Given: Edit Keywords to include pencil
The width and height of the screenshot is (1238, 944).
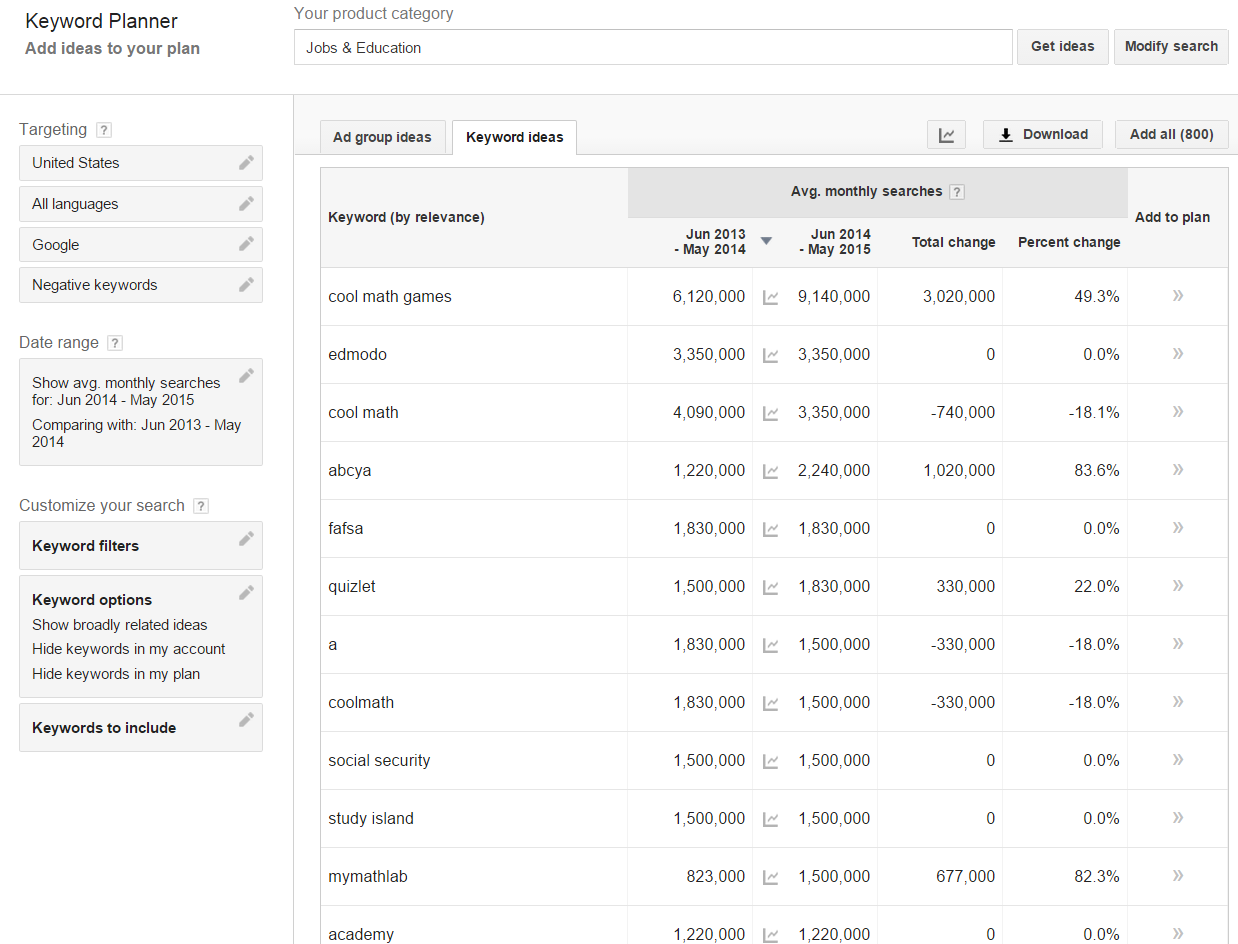Looking at the screenshot, I should point(246,721).
